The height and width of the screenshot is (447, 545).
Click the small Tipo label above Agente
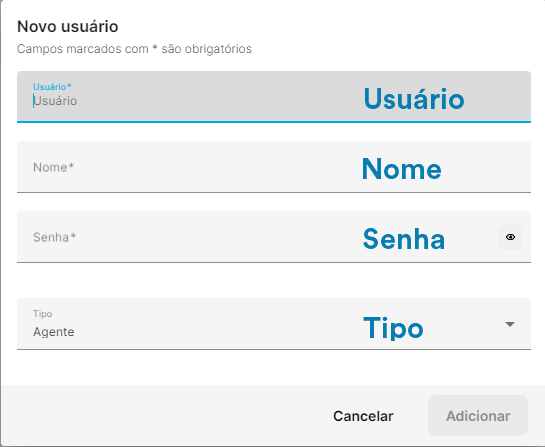pyautogui.click(x=43, y=314)
